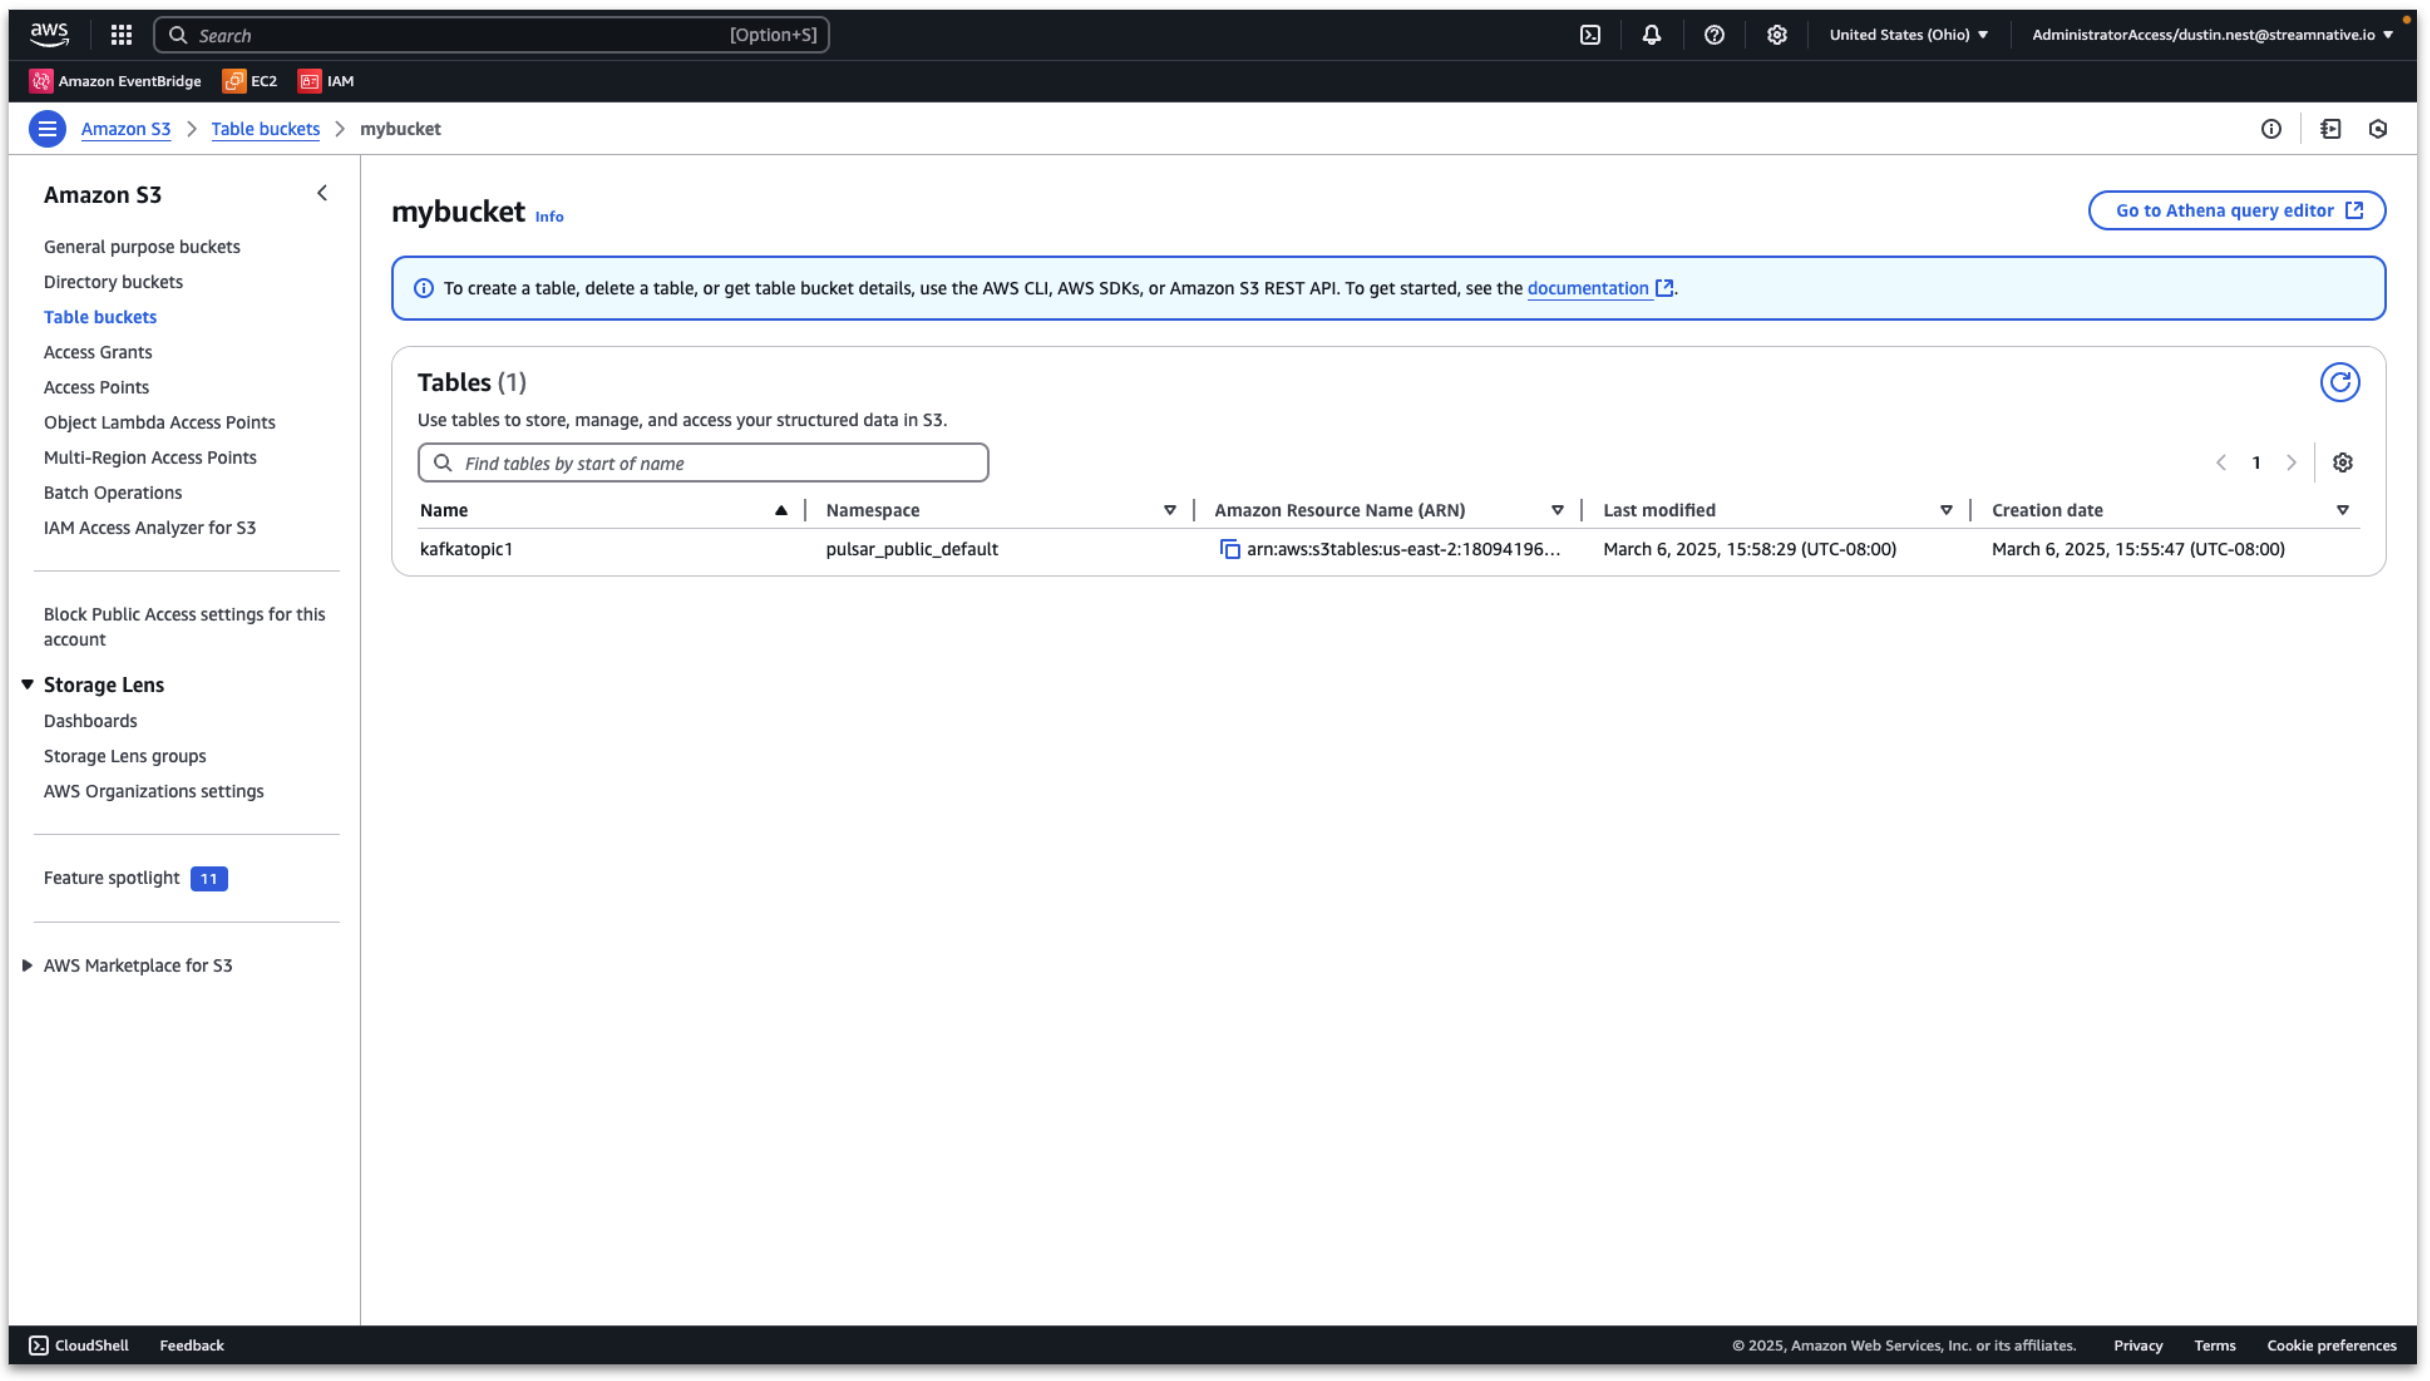Navigate to Table buckets breadcrumb
This screenshot has width=2430, height=1381.
265,129
